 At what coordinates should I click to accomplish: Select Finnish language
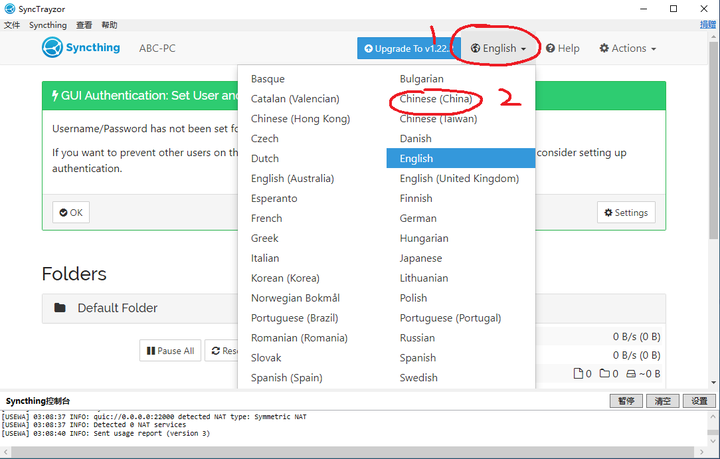pyautogui.click(x=416, y=198)
